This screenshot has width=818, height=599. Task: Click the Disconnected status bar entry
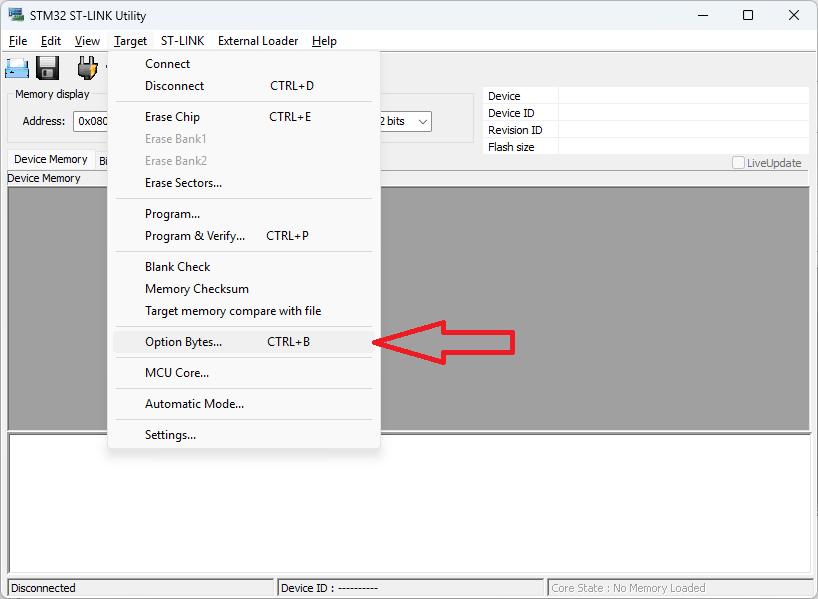coord(141,588)
